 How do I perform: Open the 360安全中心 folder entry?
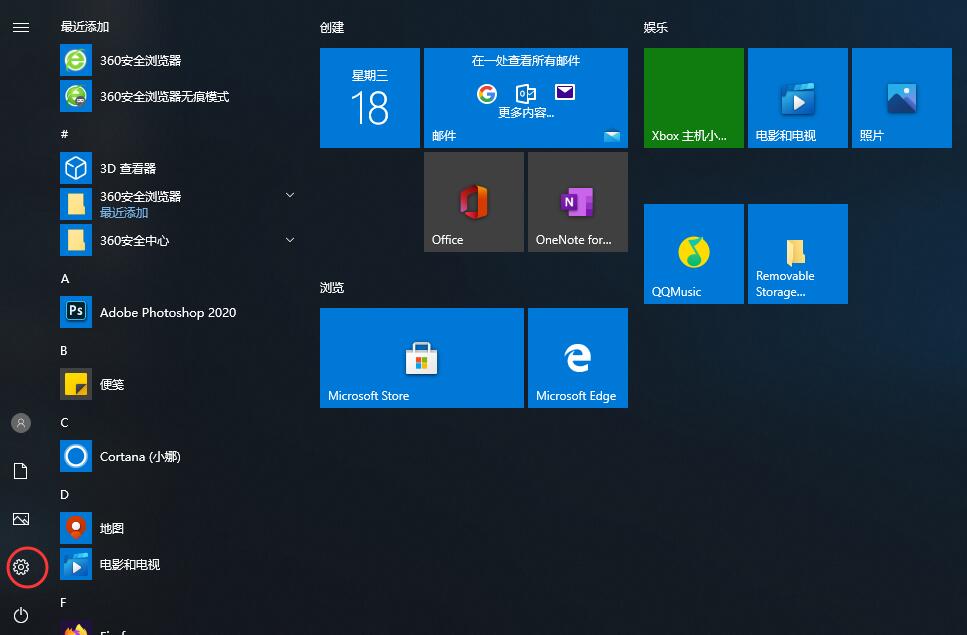[x=179, y=240]
